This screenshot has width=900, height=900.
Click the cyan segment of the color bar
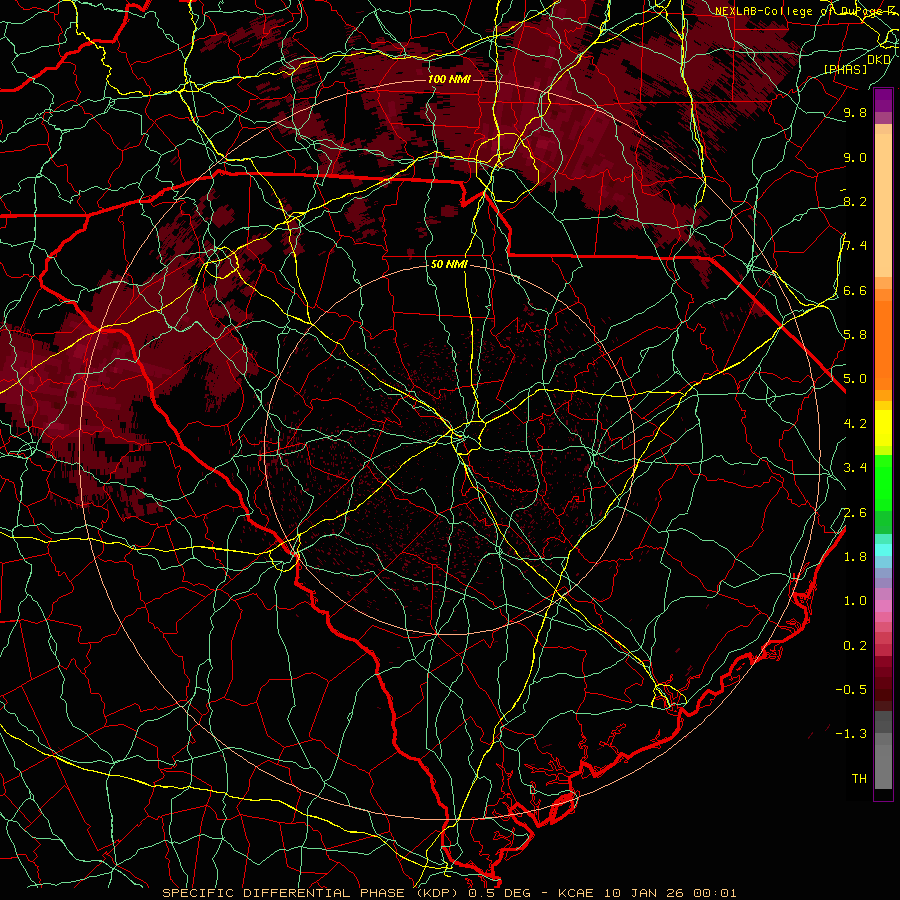pyautogui.click(x=883, y=550)
